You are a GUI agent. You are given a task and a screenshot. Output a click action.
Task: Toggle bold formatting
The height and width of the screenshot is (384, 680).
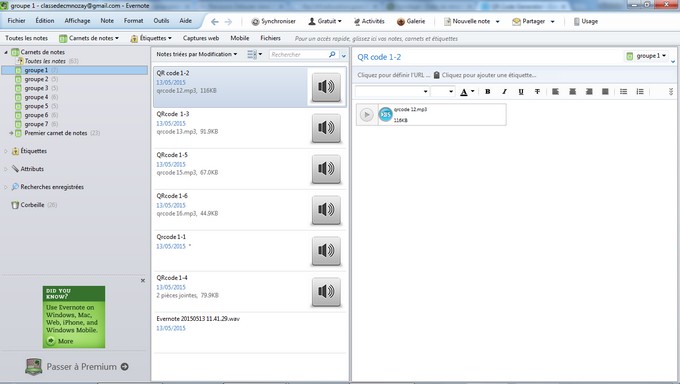coord(487,92)
